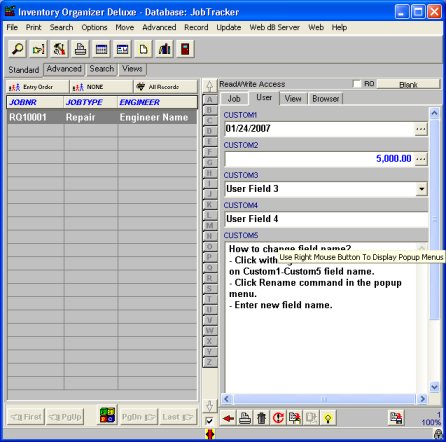The width and height of the screenshot is (446, 442).
Task: Click the form layout view icon
Action: click(x=122, y=49)
